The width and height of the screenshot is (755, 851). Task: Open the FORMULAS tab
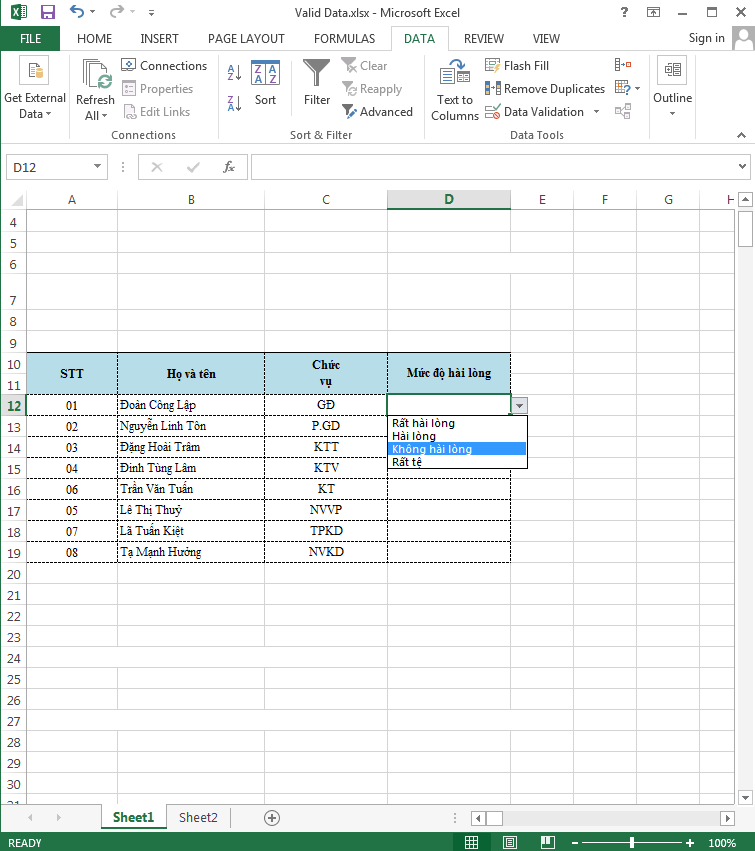click(344, 39)
